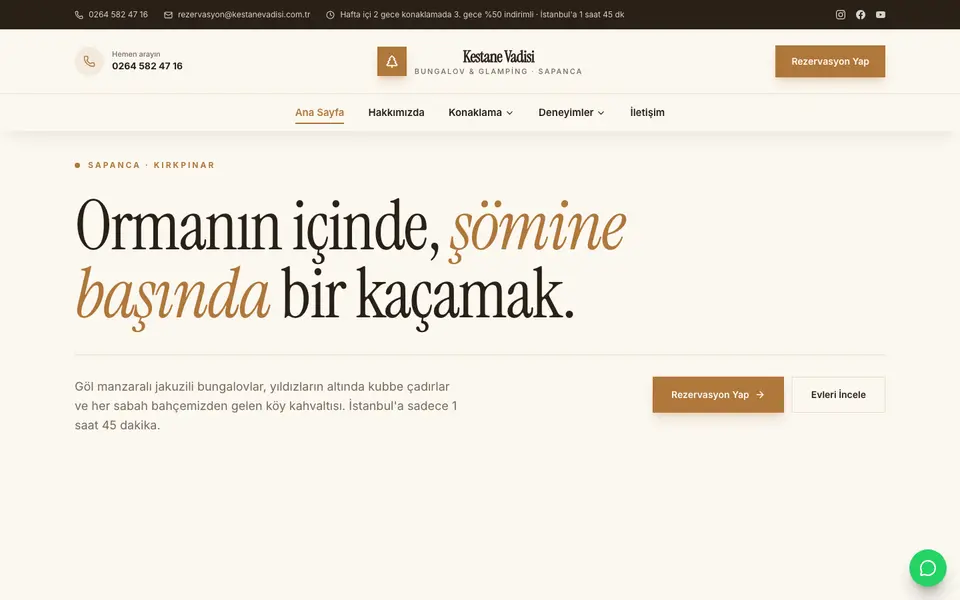
Task: Click the weekday 3. gece %50 indirimli notice
Action: click(x=482, y=15)
